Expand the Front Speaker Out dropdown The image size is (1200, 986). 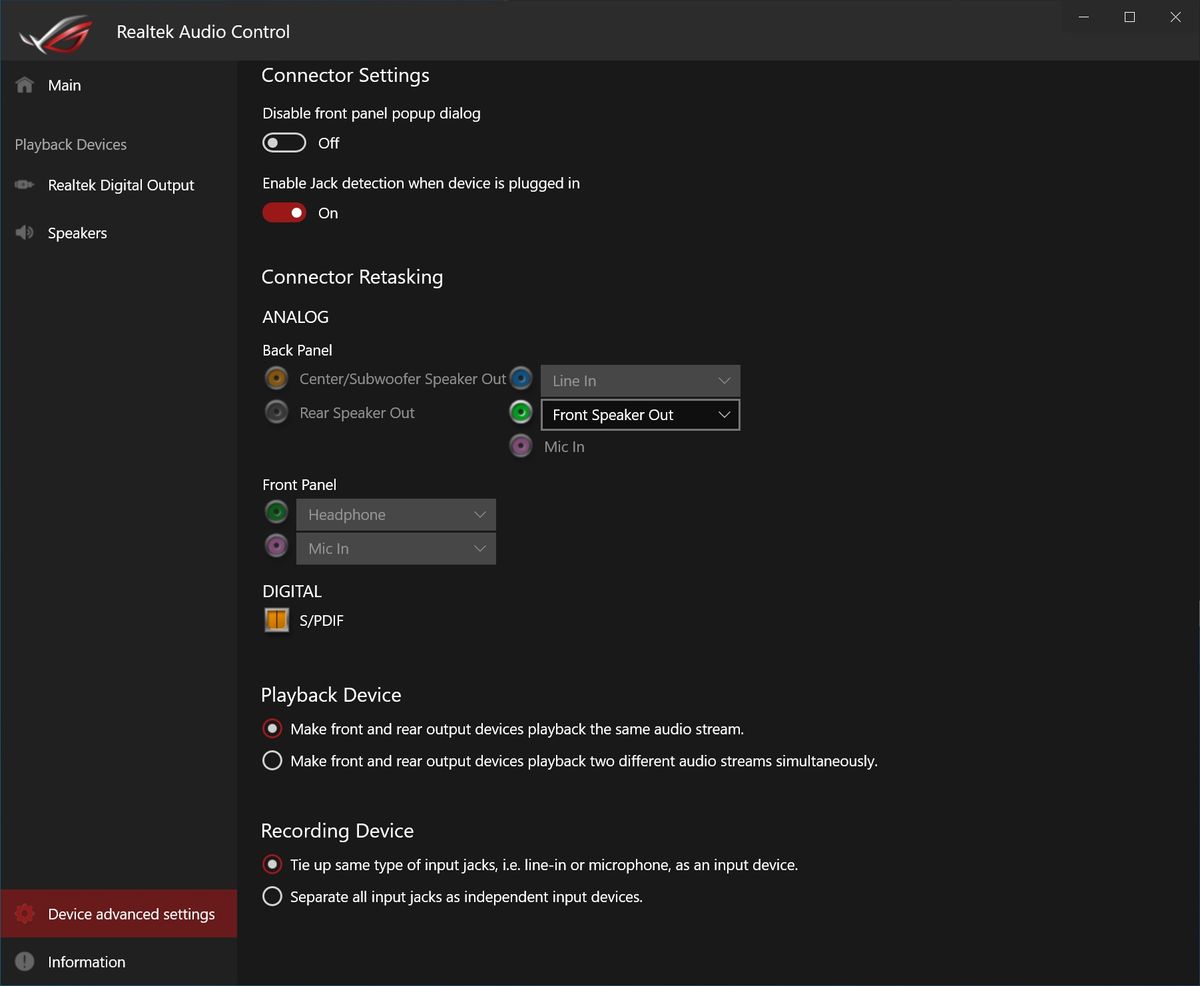click(640, 415)
